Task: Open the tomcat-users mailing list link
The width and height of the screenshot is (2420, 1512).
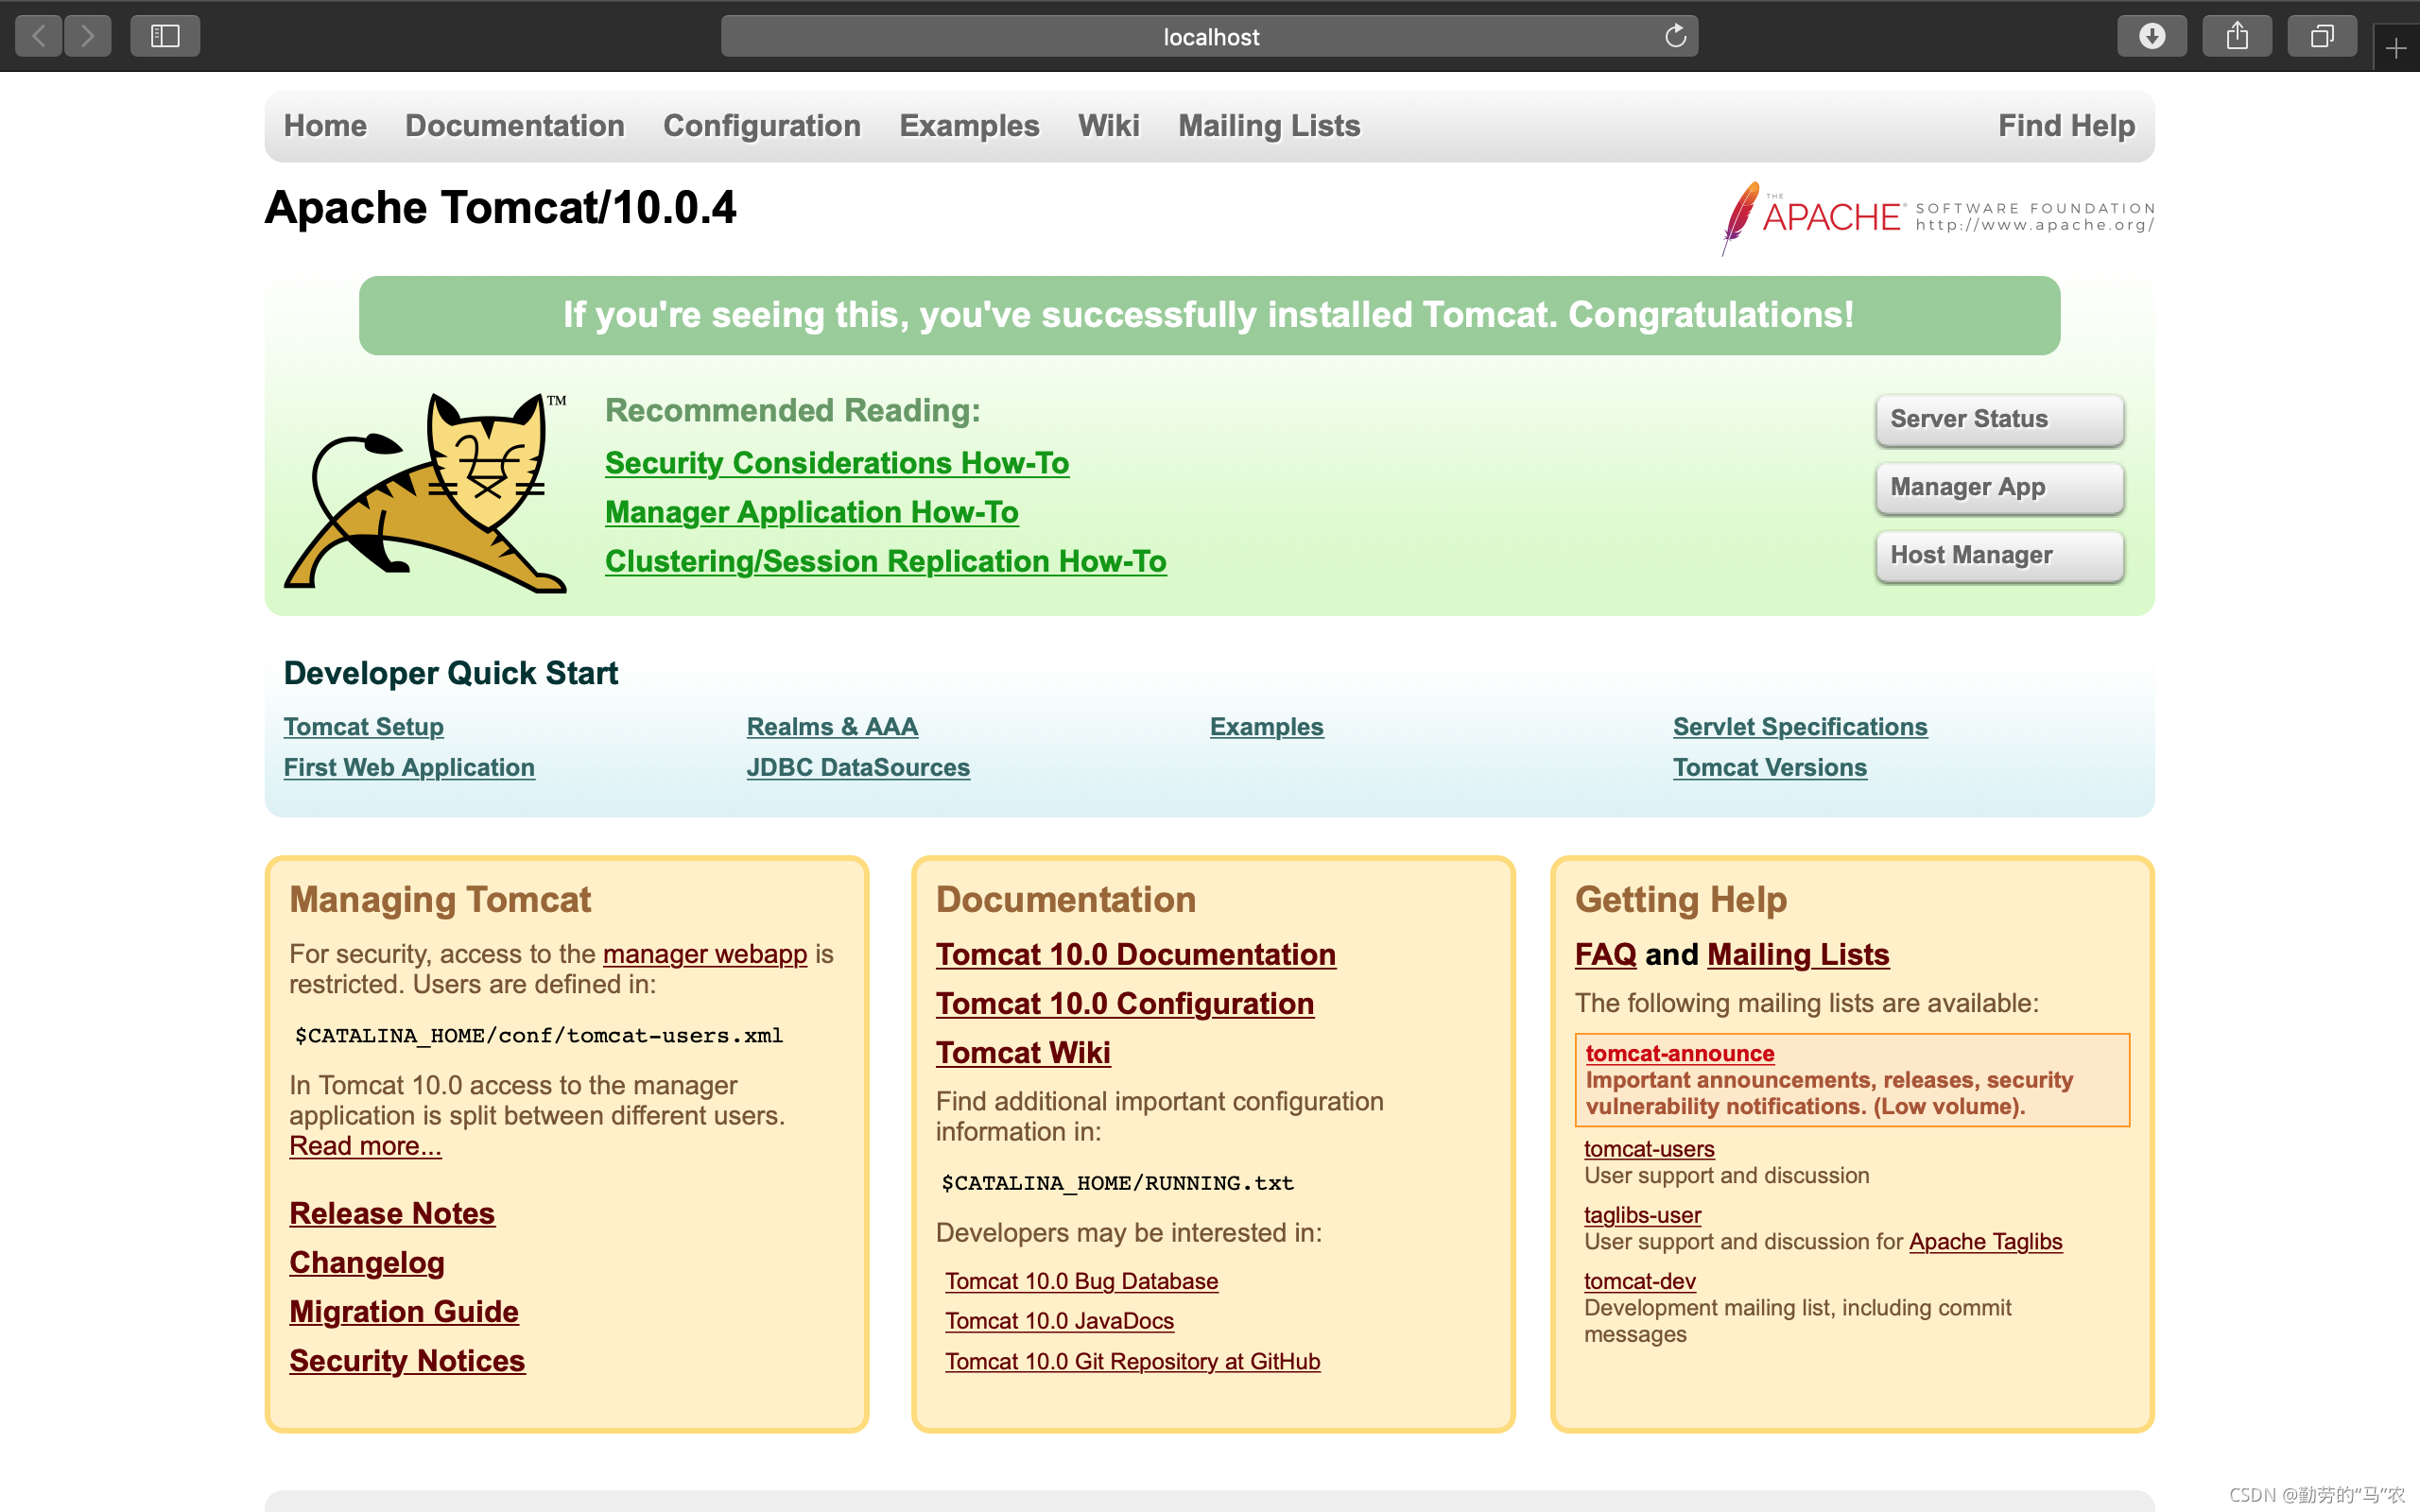Action: tap(1649, 1149)
